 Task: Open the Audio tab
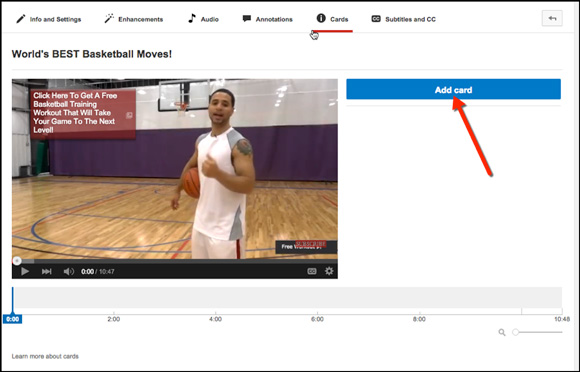point(203,19)
